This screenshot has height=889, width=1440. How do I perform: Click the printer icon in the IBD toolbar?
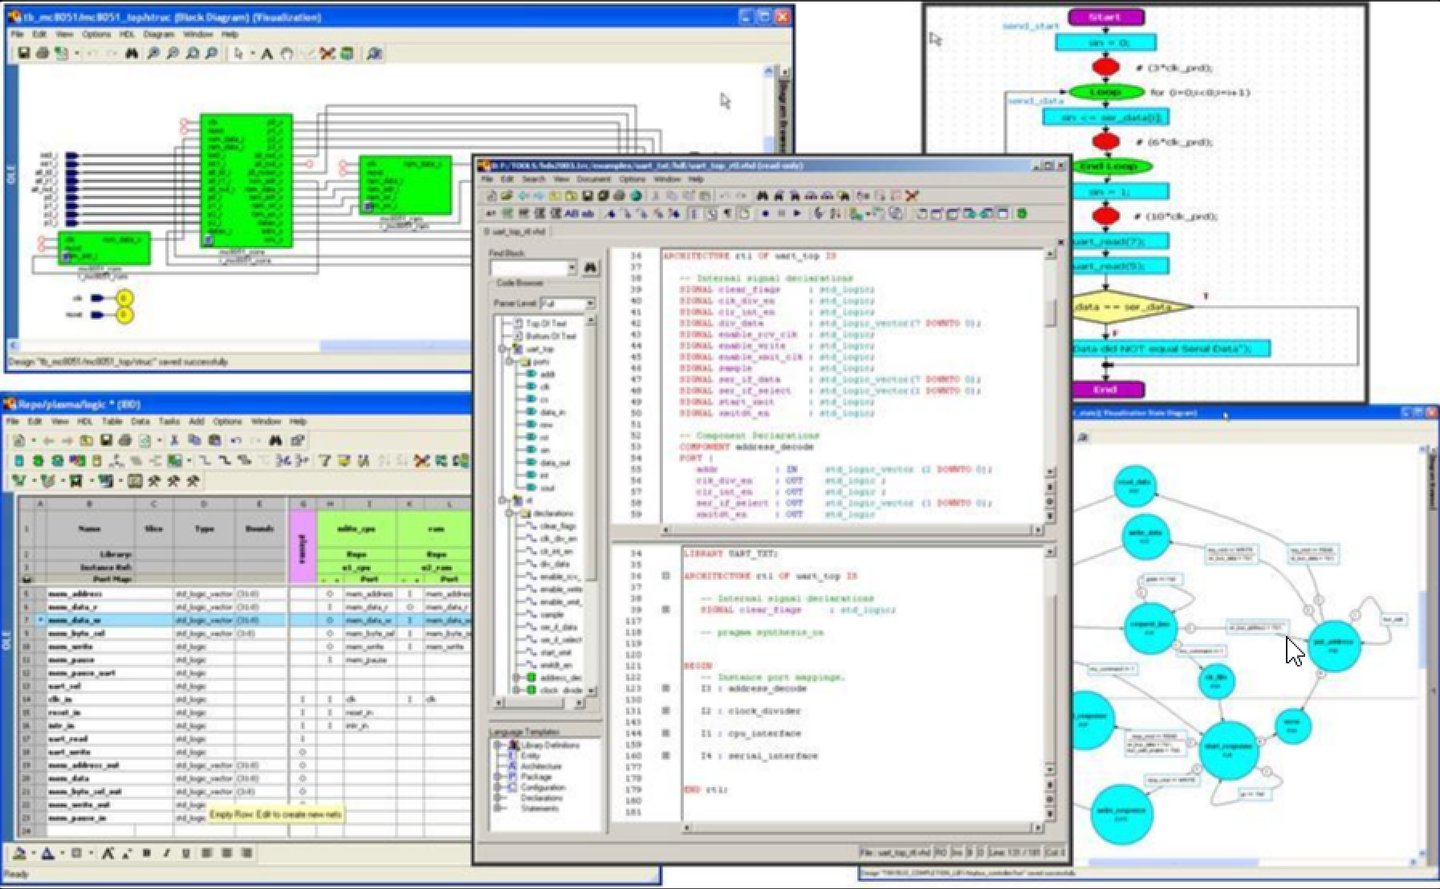(125, 440)
